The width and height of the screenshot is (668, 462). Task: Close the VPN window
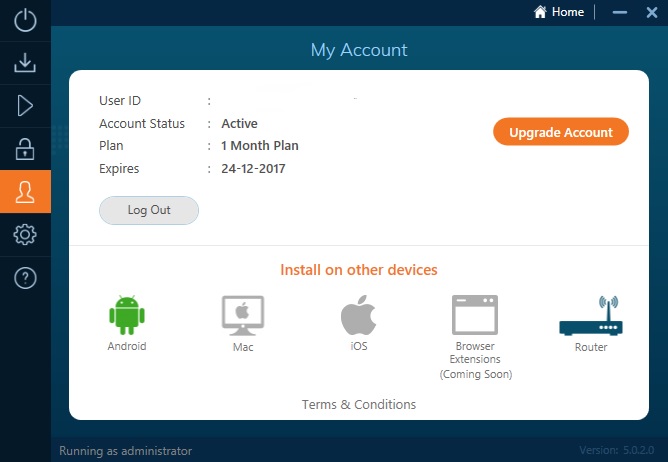pos(652,12)
